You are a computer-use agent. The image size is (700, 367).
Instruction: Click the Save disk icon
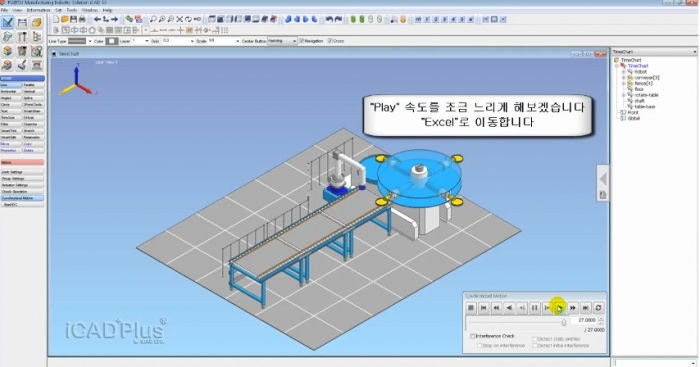coord(74,19)
